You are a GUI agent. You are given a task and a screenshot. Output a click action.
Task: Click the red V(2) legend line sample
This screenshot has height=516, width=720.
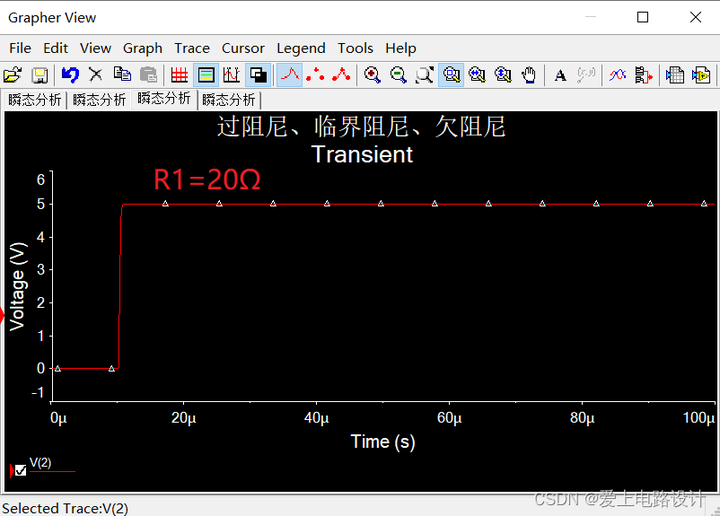point(52,471)
